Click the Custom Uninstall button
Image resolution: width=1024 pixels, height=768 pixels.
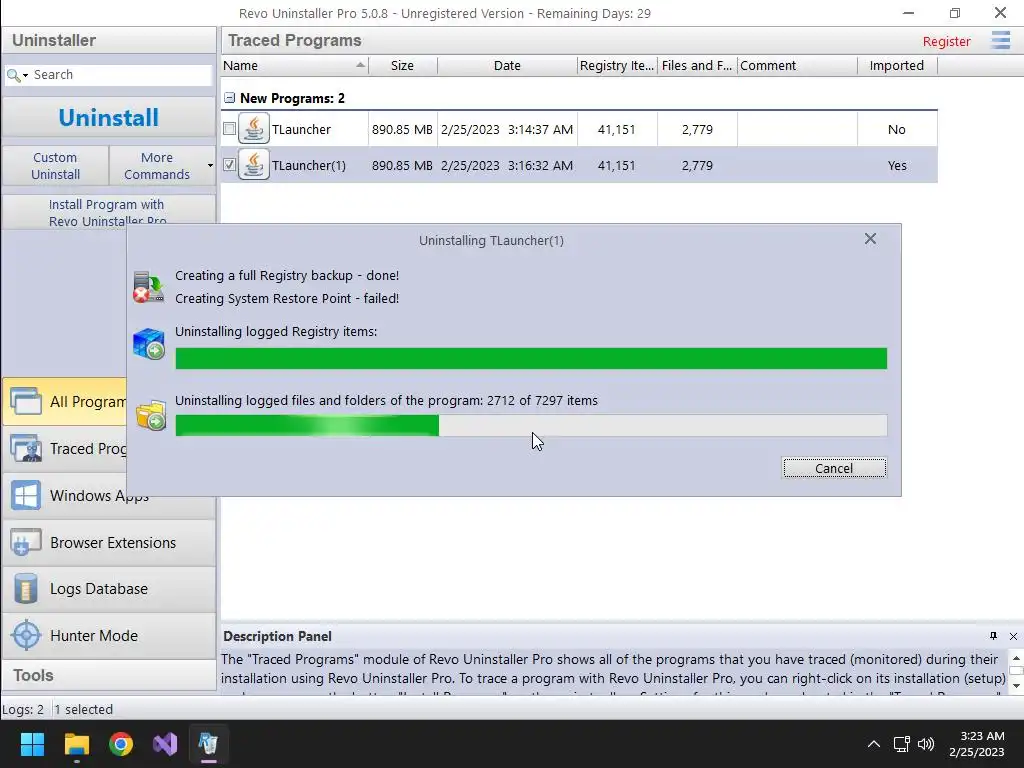point(56,166)
